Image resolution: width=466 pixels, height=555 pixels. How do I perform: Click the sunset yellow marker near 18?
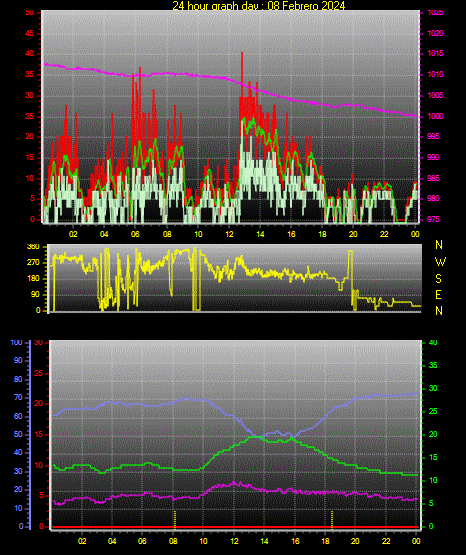click(332, 519)
